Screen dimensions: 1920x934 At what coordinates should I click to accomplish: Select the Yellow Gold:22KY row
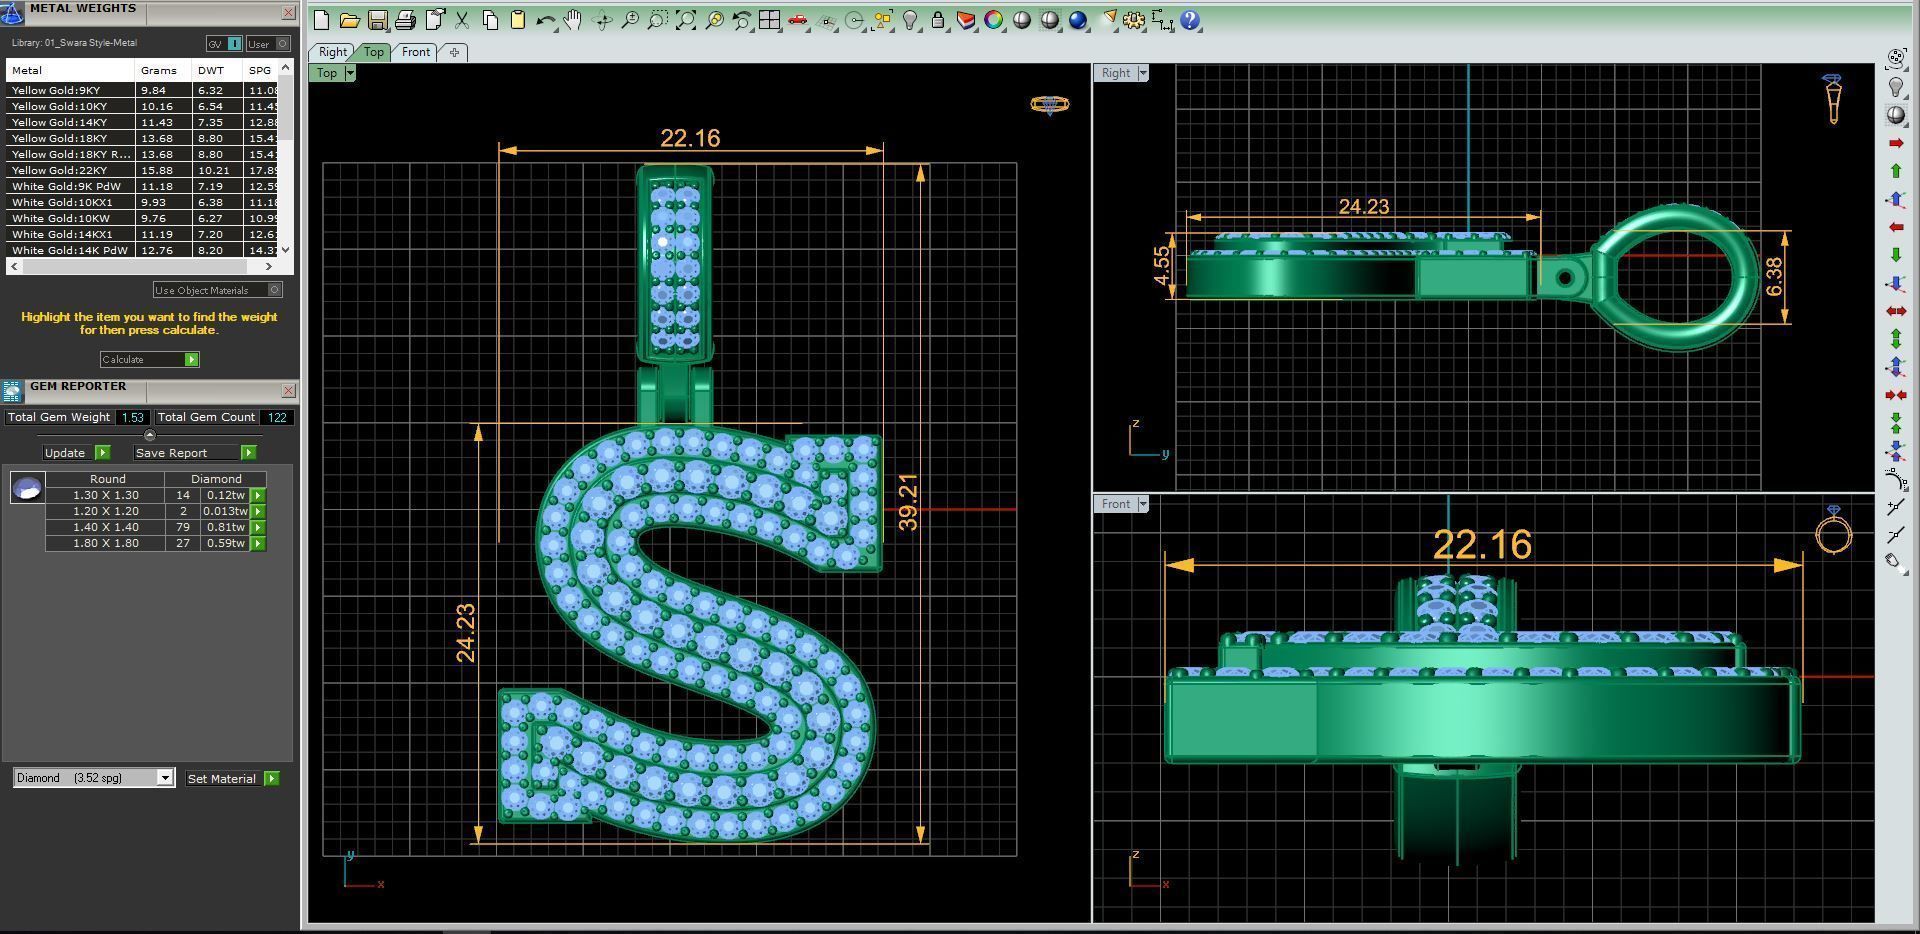[x=141, y=170]
